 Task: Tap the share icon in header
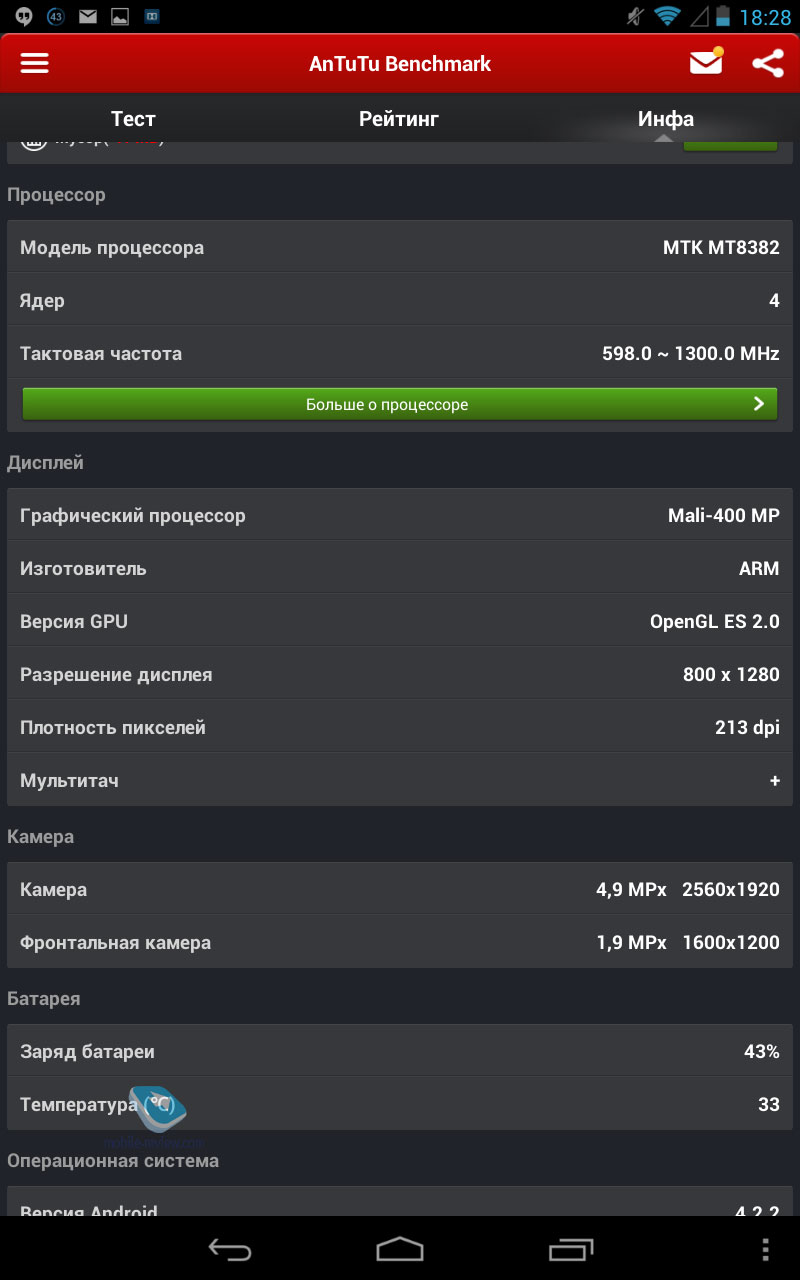pyautogui.click(x=767, y=63)
